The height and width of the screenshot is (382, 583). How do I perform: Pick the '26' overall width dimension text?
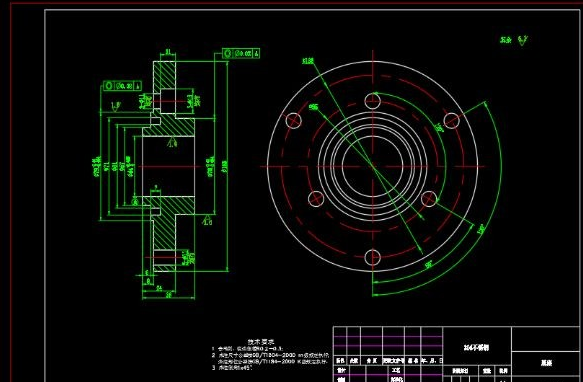(x=168, y=295)
